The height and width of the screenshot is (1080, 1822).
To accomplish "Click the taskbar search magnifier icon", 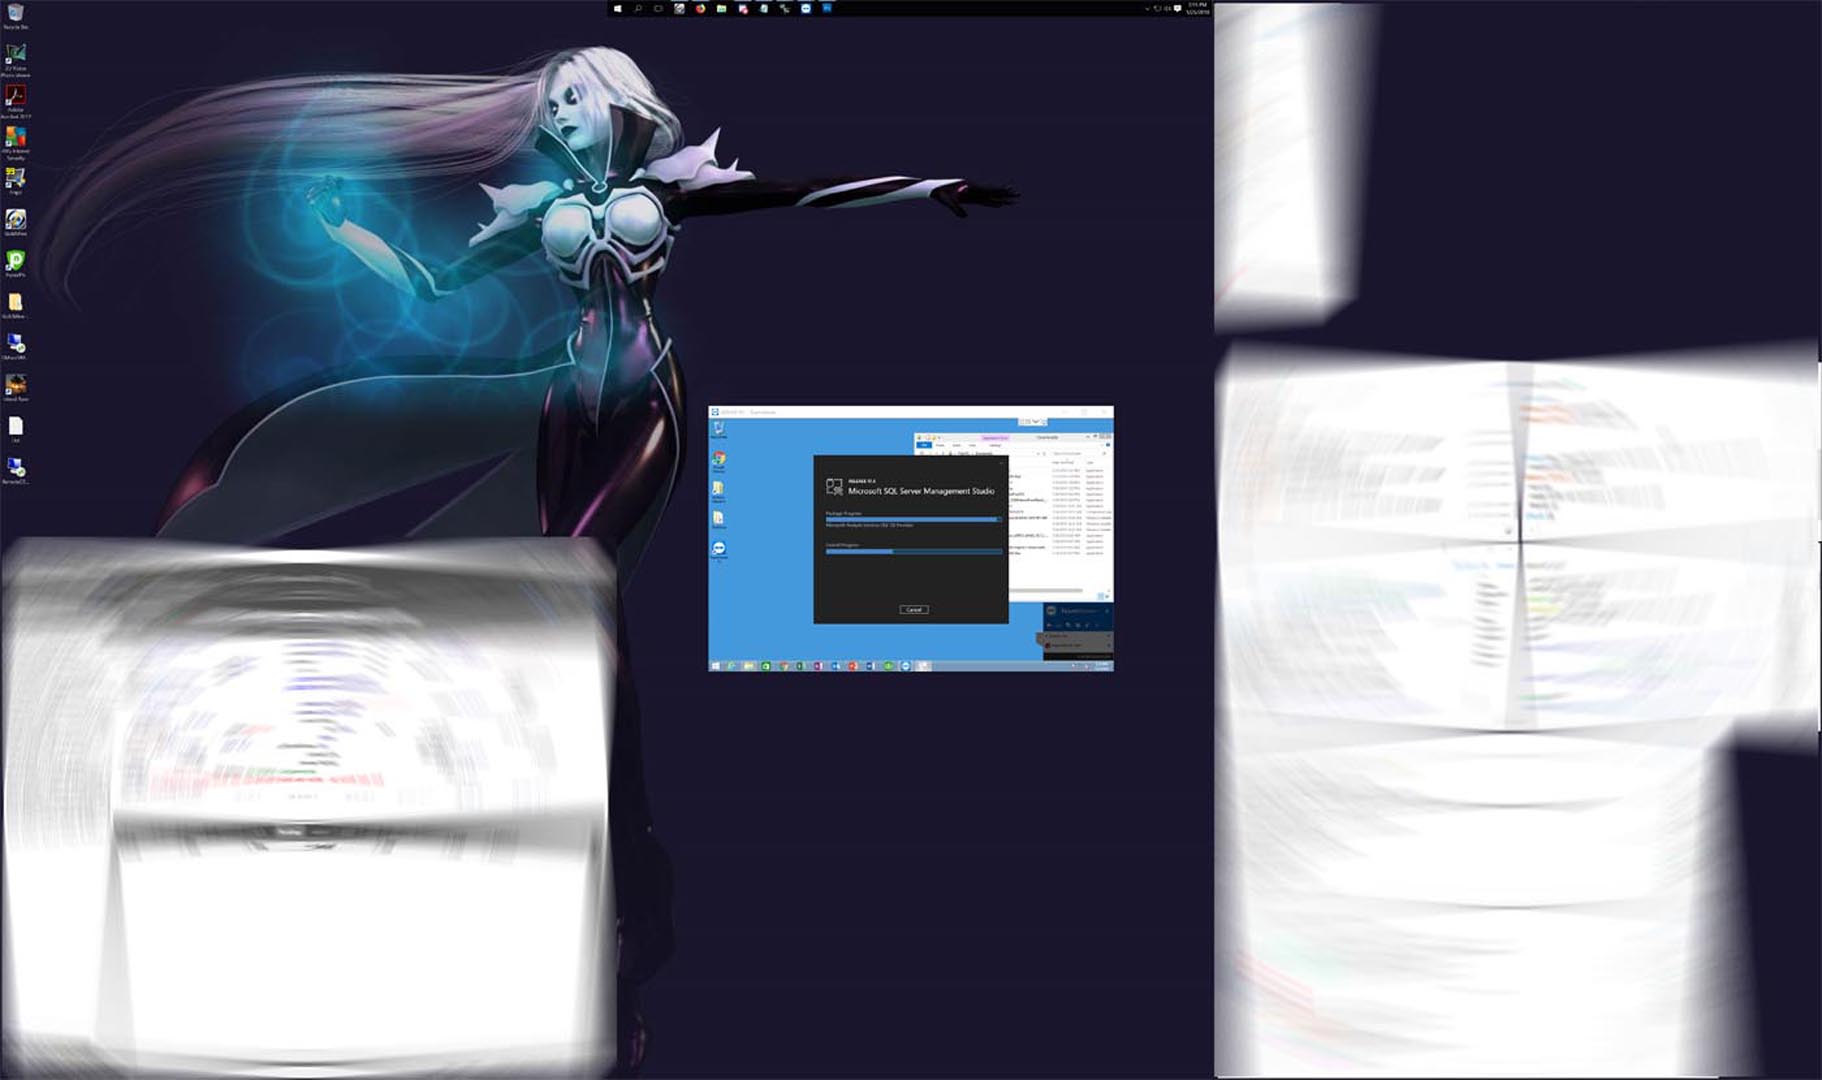I will (x=638, y=8).
